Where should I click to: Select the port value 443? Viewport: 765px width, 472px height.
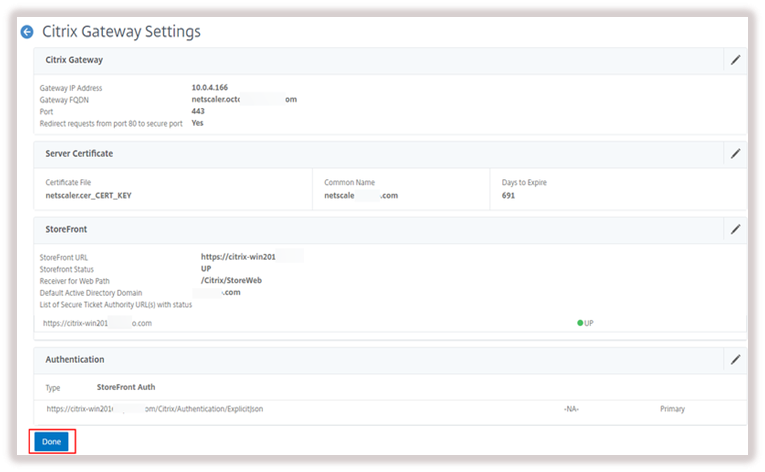(198, 111)
